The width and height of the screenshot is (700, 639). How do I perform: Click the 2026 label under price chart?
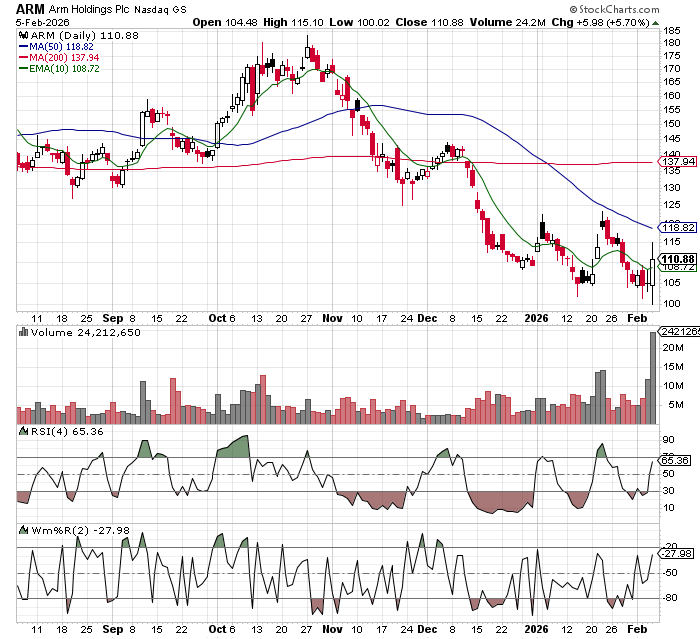pos(536,318)
